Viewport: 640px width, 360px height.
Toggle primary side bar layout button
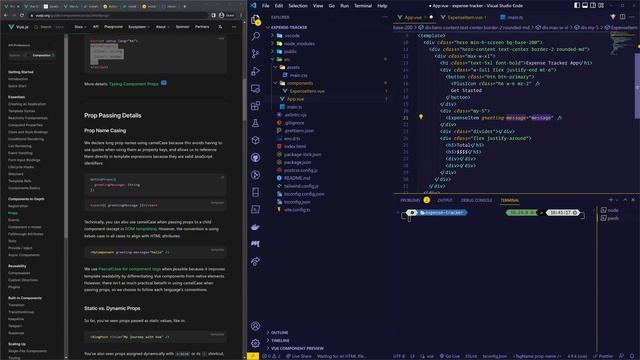[x=577, y=6]
